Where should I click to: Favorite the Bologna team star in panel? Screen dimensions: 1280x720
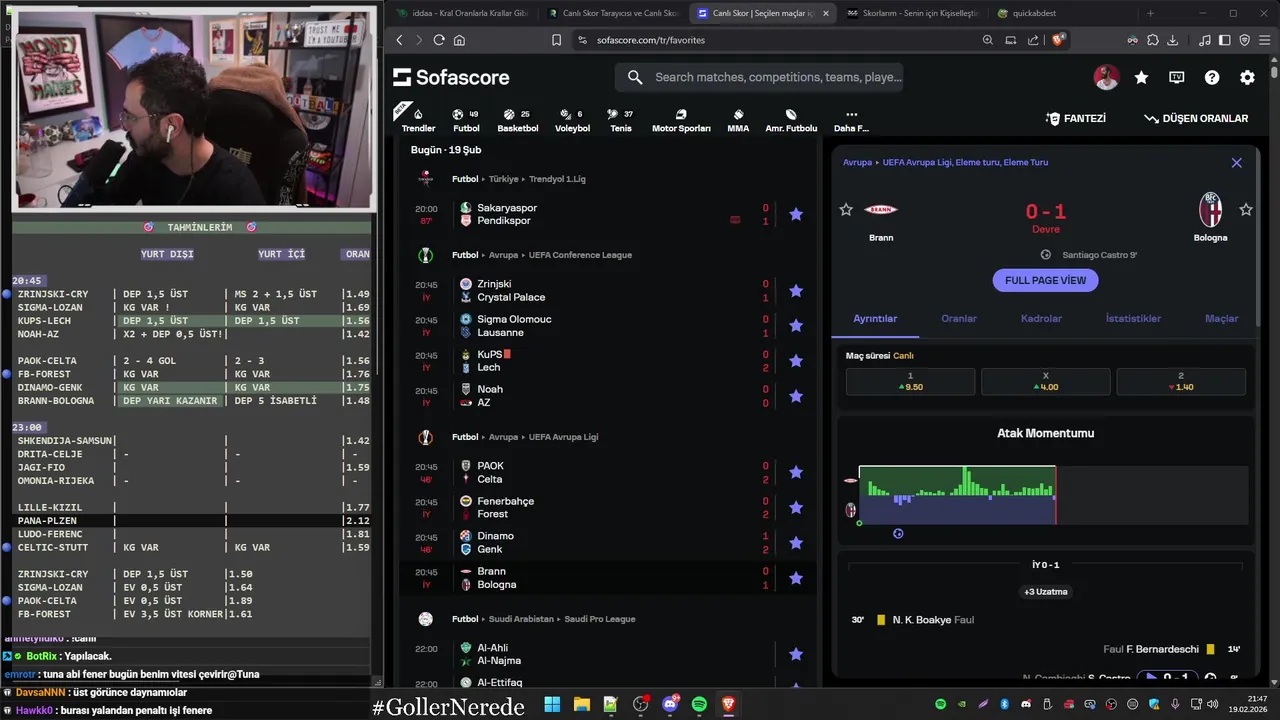pos(1246,209)
